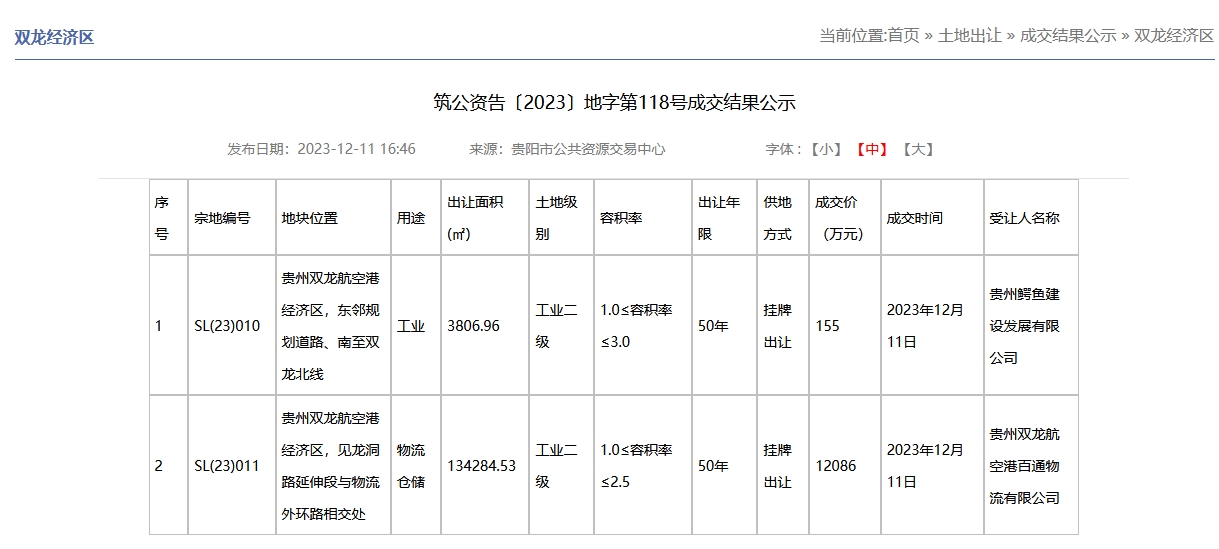Click transferee 贵州鳄鱼建设发展有限公司
Image resolution: width=1219 pixels, height=549 pixels.
click(x=1024, y=326)
